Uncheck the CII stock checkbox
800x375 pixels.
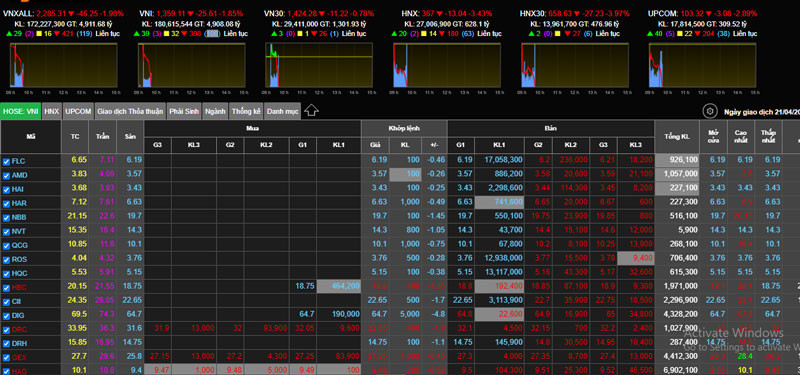tap(6, 301)
